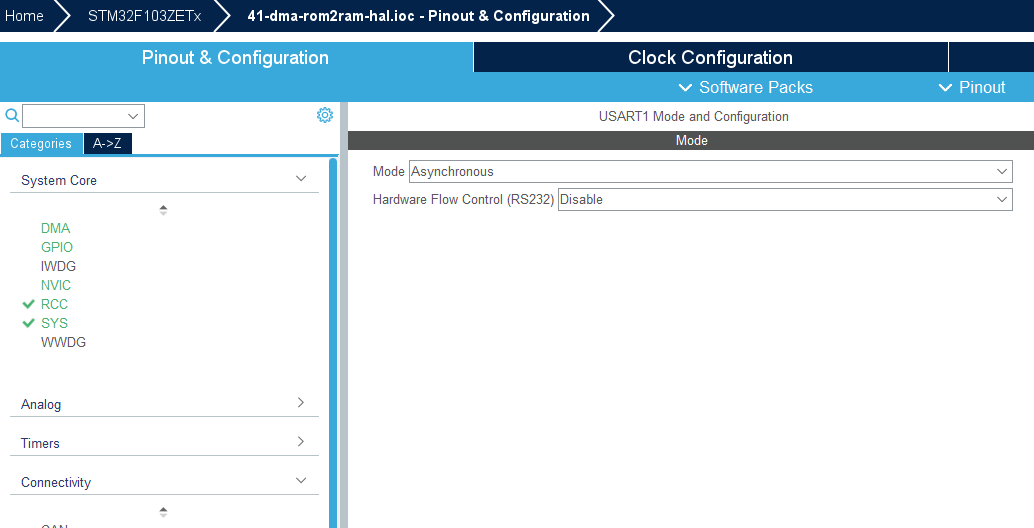The height and width of the screenshot is (528, 1034).
Task: Sort Connectivity items using arrows
Action: pos(163,512)
